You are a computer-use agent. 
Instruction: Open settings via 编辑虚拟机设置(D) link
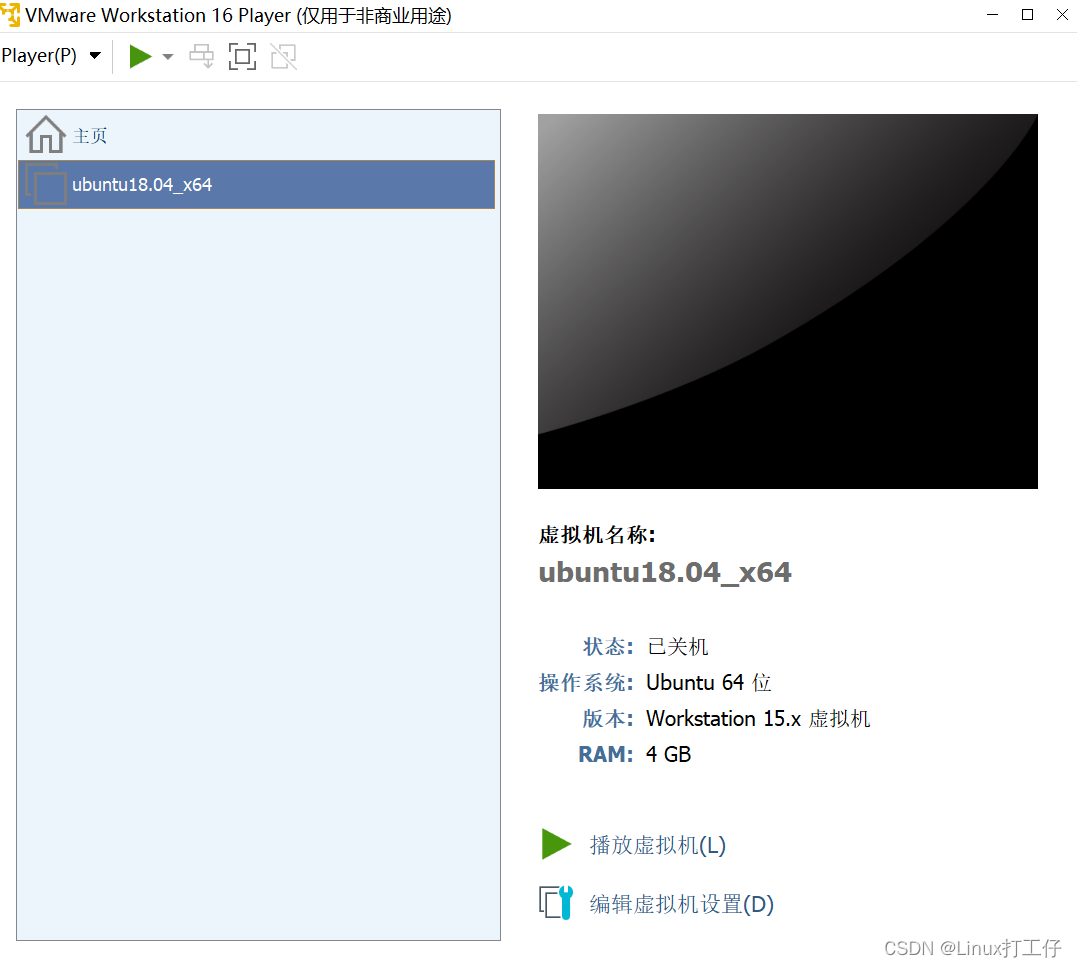tap(681, 904)
